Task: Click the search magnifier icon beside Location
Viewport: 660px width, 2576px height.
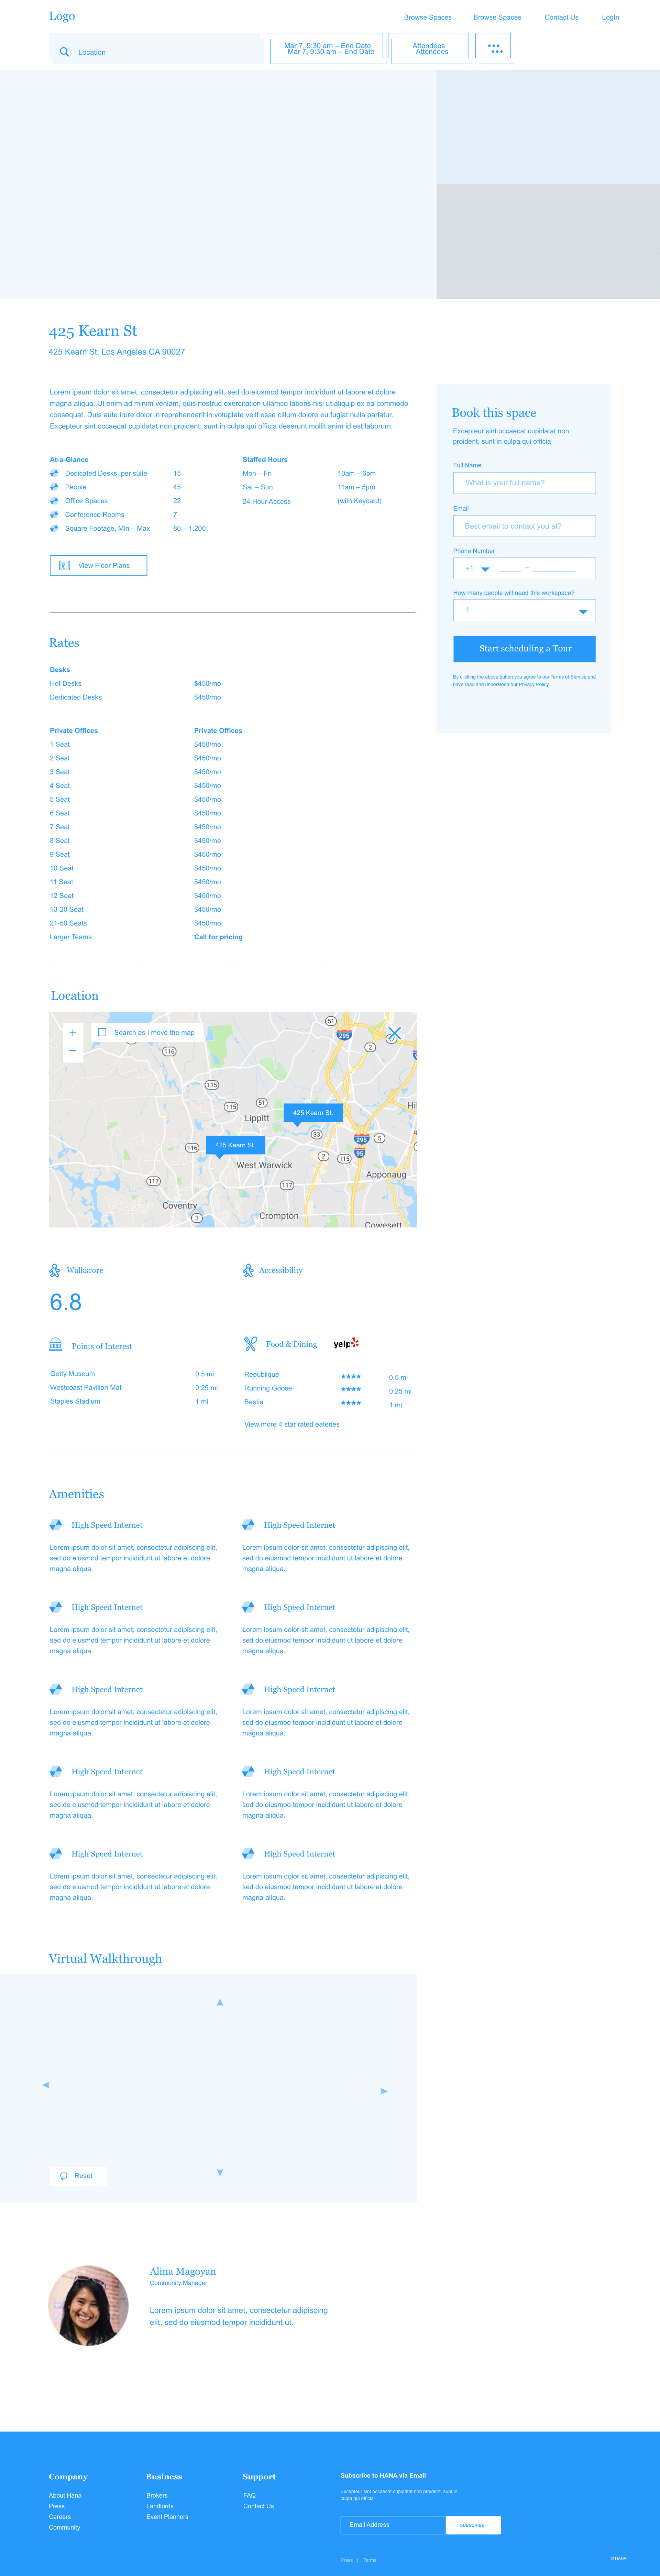Action: click(64, 52)
